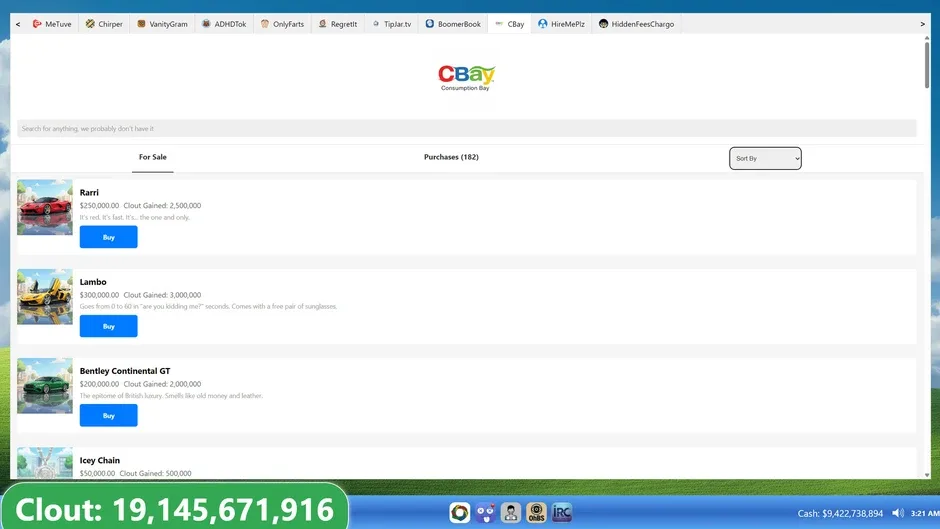
Task: Switch to the RegretIt tab
Action: pyautogui.click(x=338, y=24)
